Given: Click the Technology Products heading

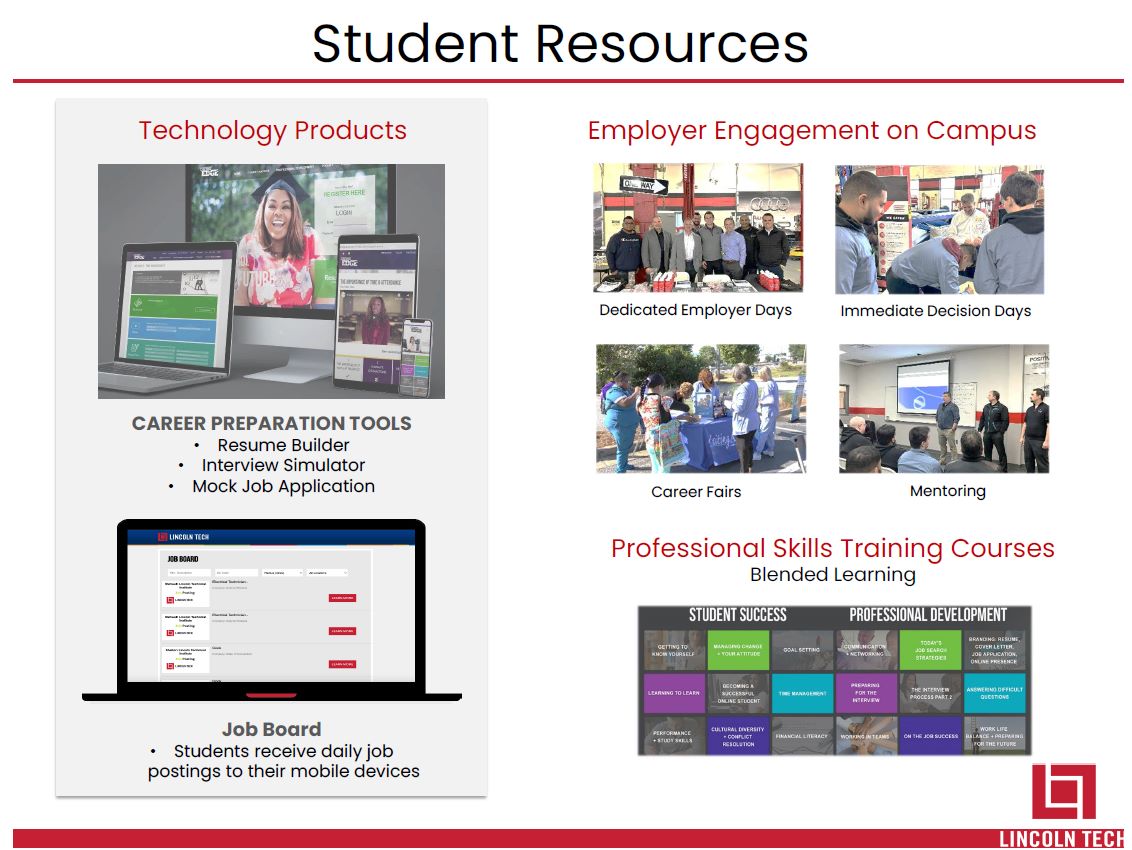Looking at the screenshot, I should [x=272, y=131].
